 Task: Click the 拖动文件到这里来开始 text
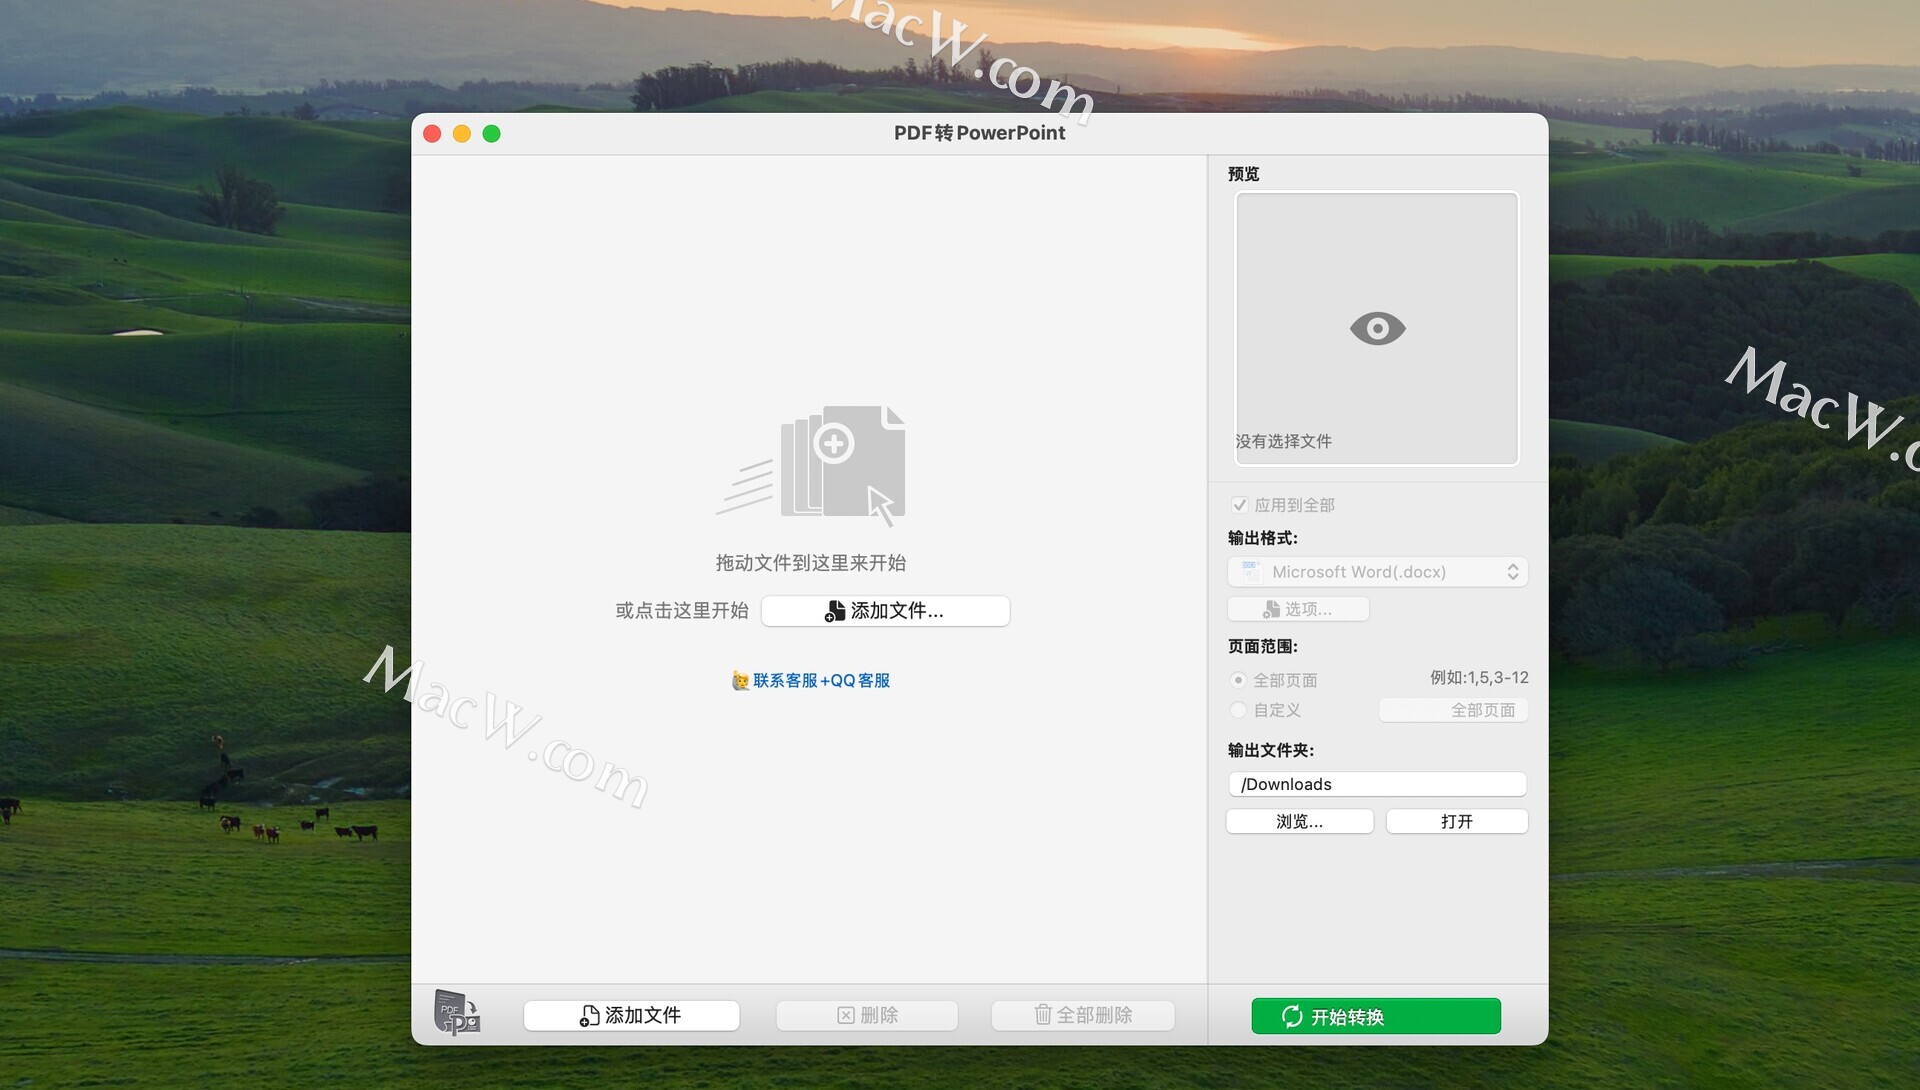click(811, 563)
